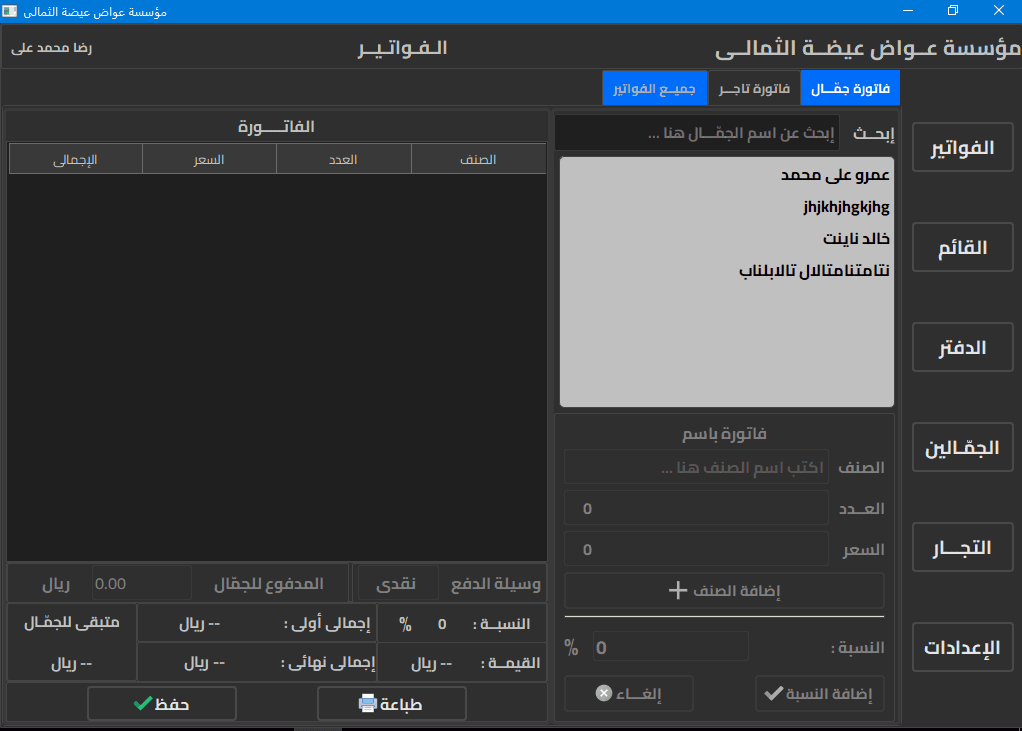Switch to the جميـع الفواتير tab
Viewport: 1022px width, 731px height.
654,87
